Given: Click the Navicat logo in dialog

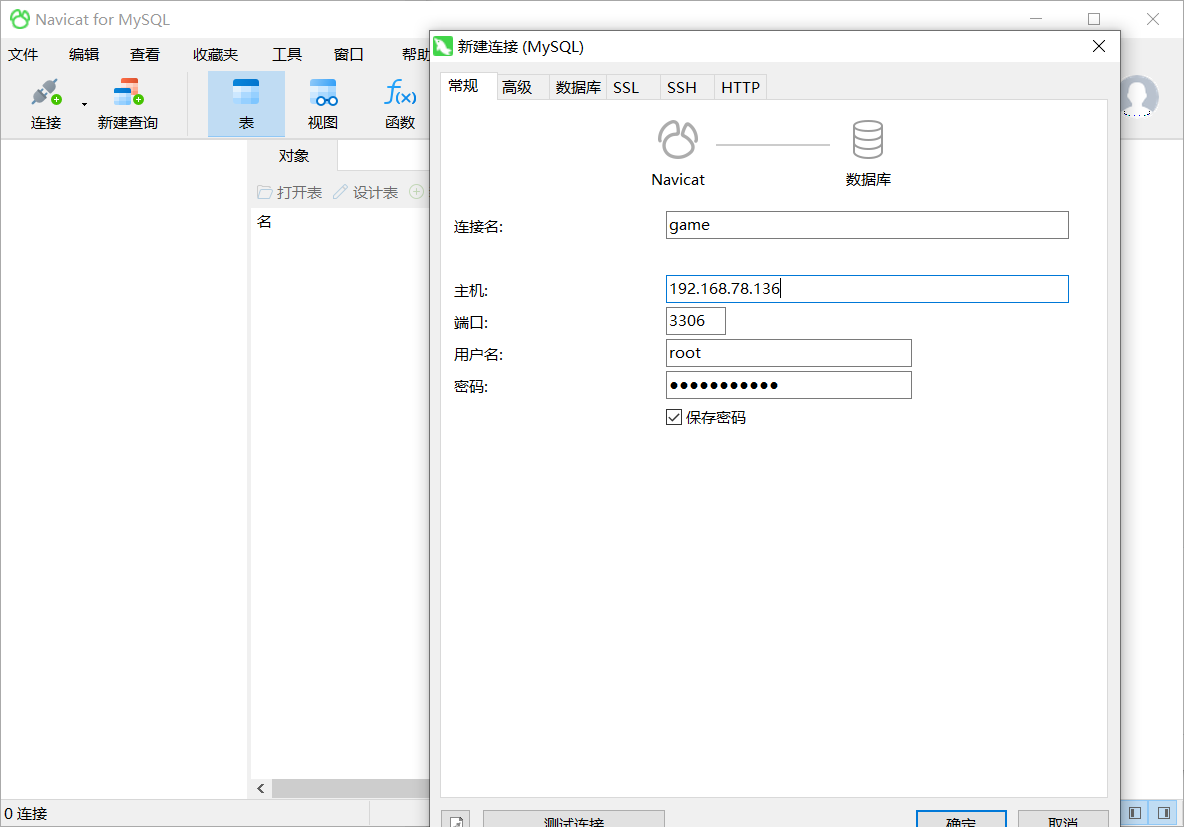Looking at the screenshot, I should 677,140.
